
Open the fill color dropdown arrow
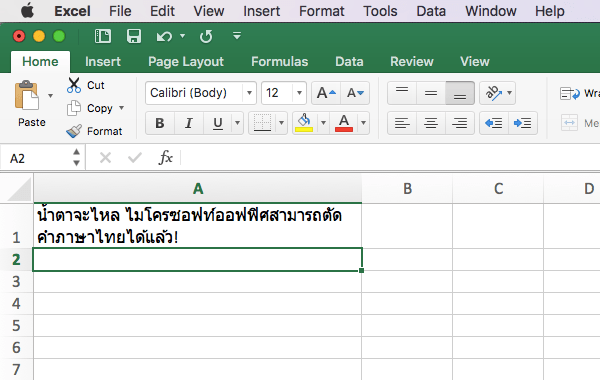(323, 123)
